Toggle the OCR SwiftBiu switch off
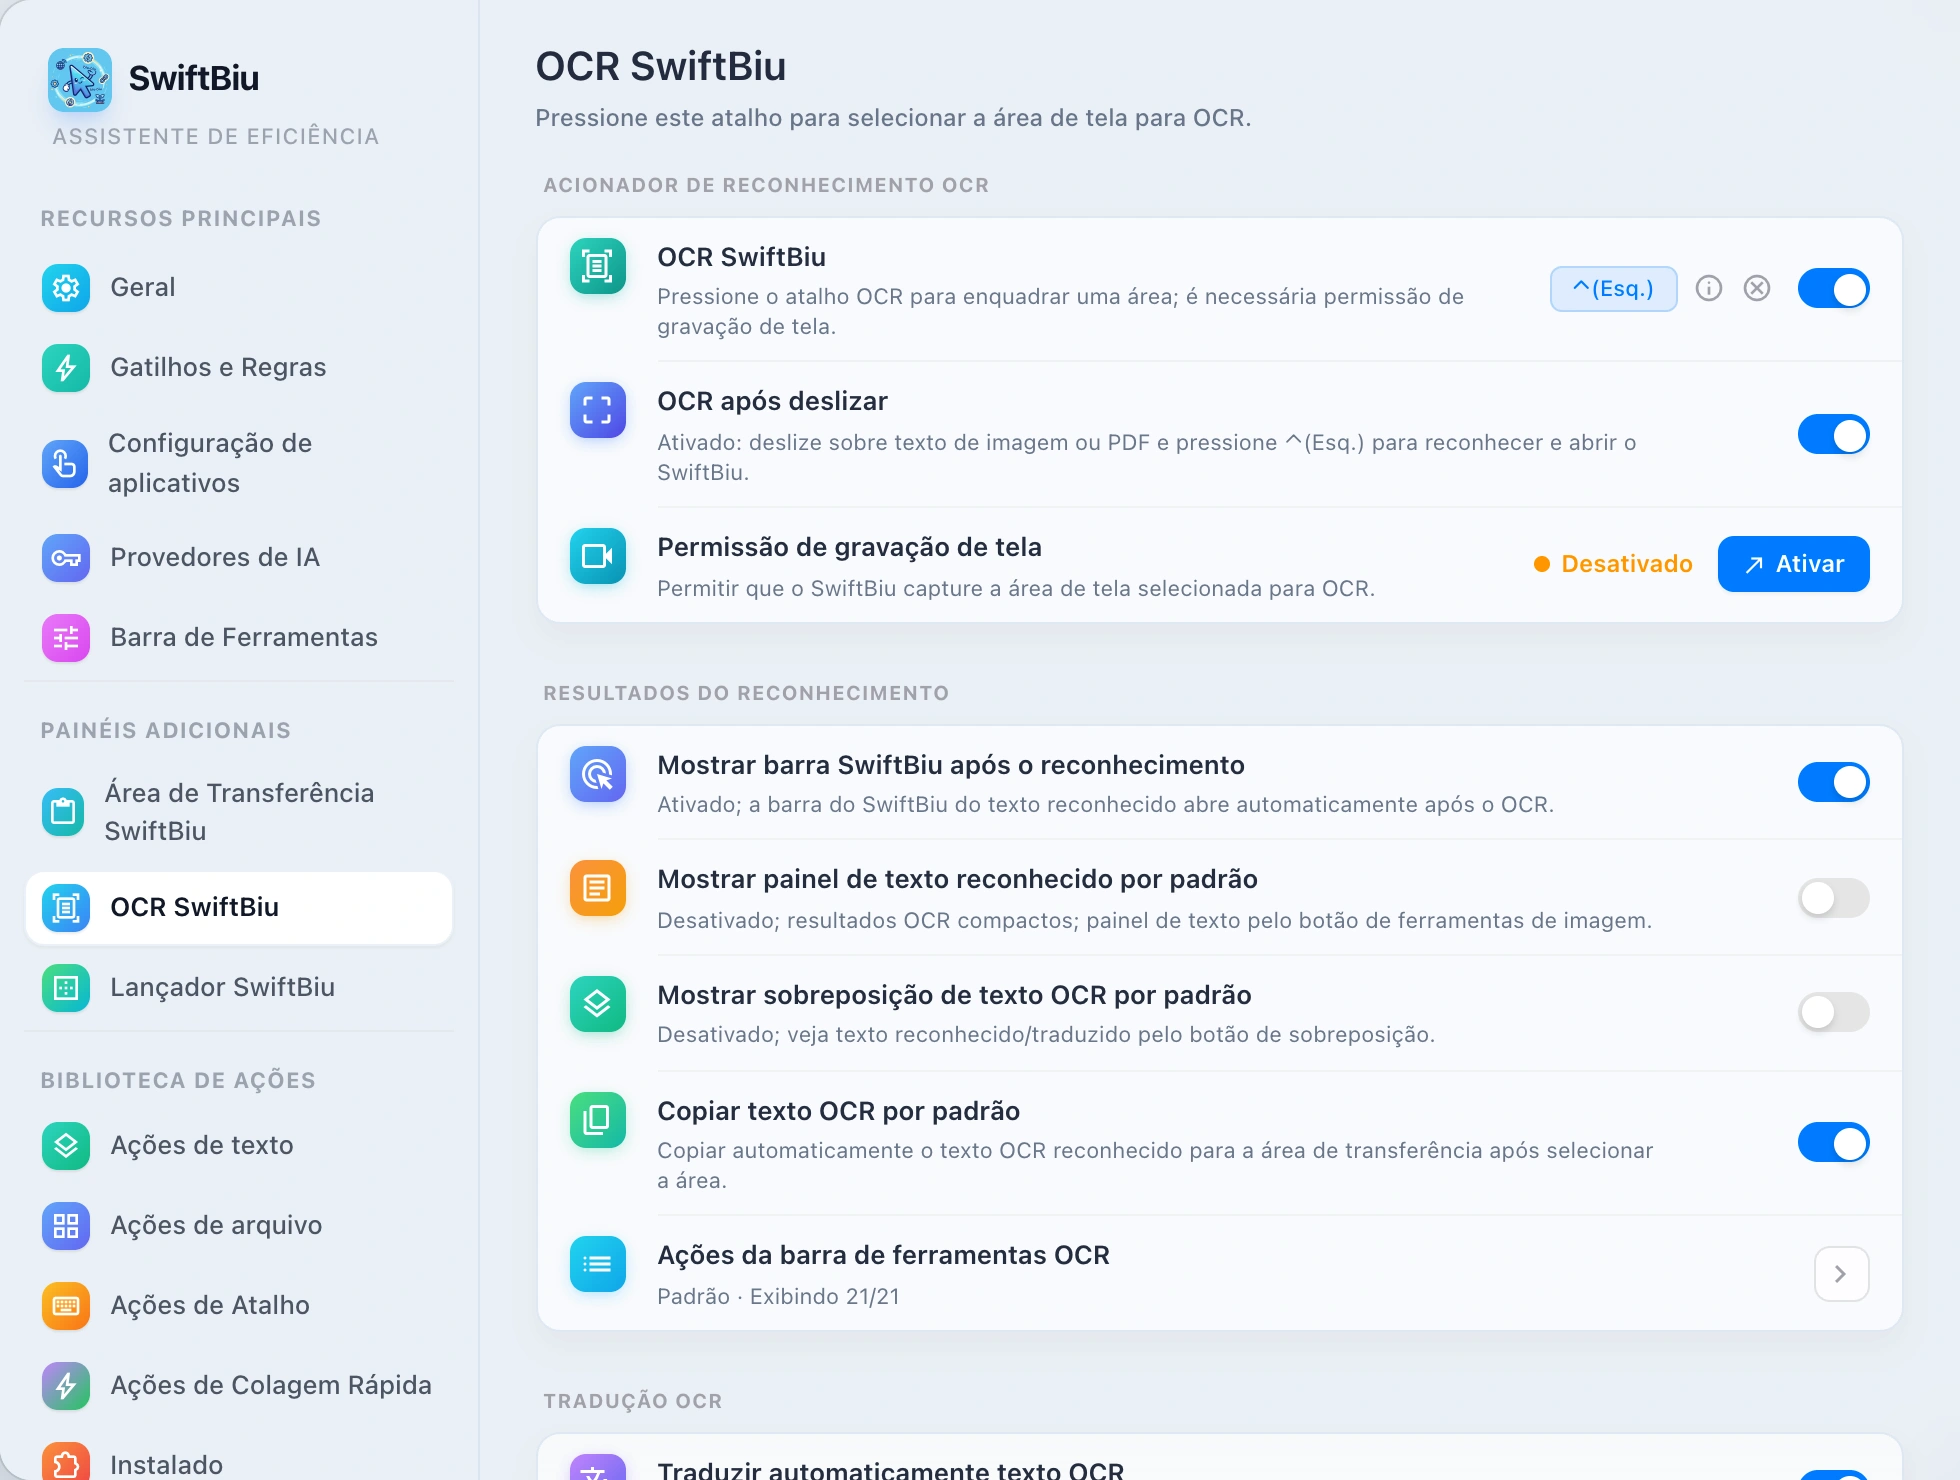 1834,289
